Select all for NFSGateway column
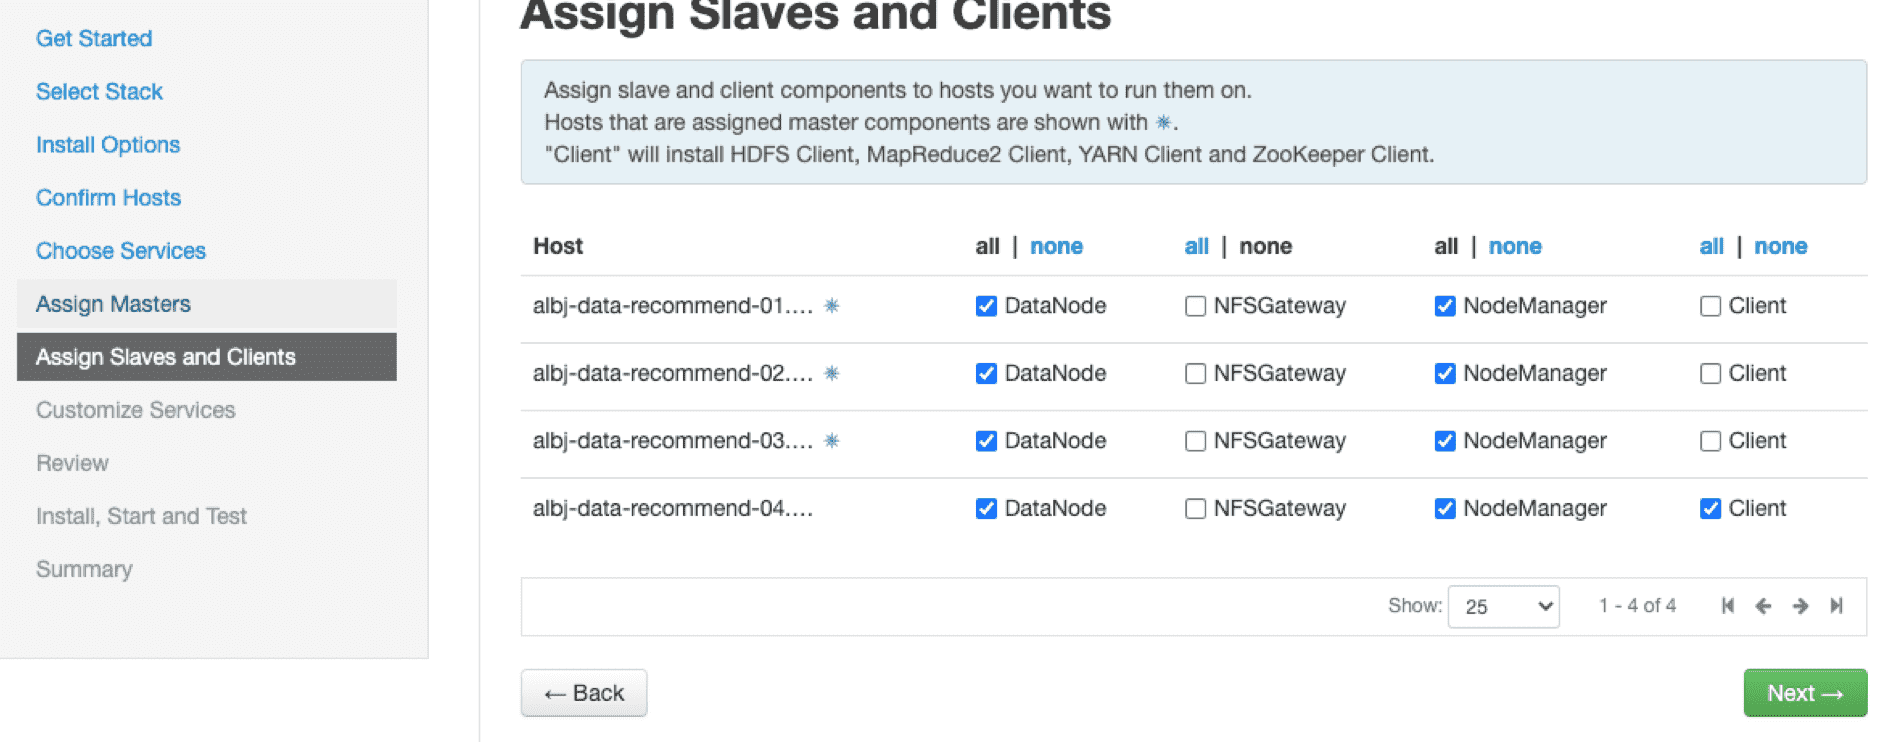This screenshot has height=742, width=1894. tap(1196, 246)
